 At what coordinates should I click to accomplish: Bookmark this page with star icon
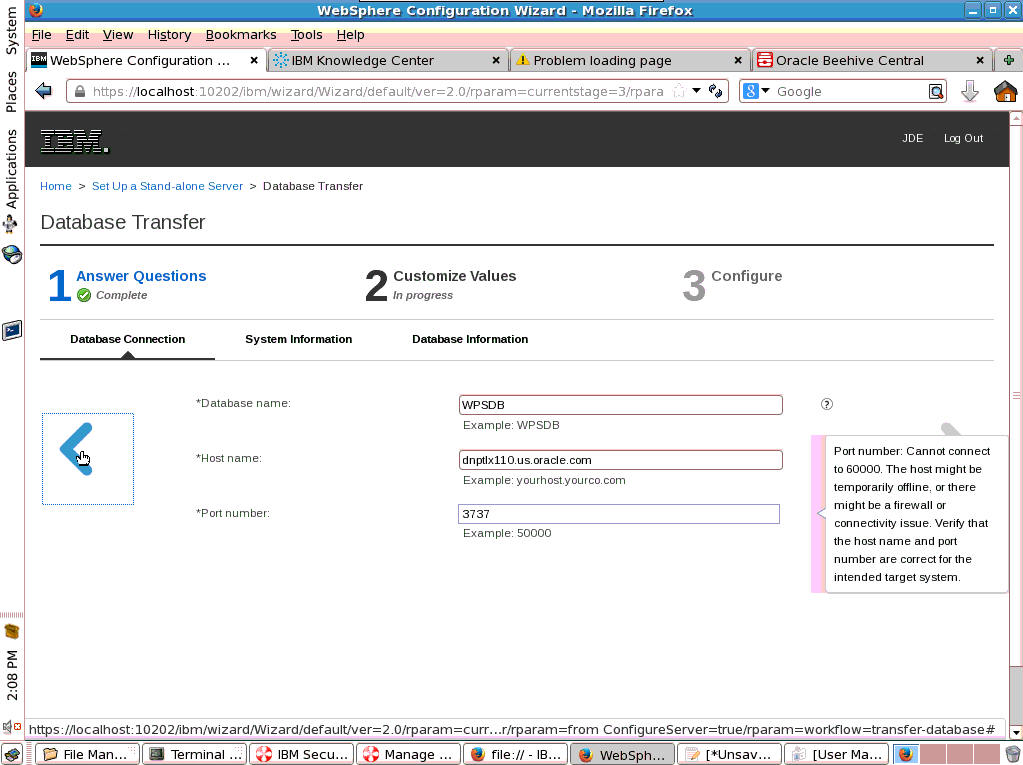coord(679,91)
